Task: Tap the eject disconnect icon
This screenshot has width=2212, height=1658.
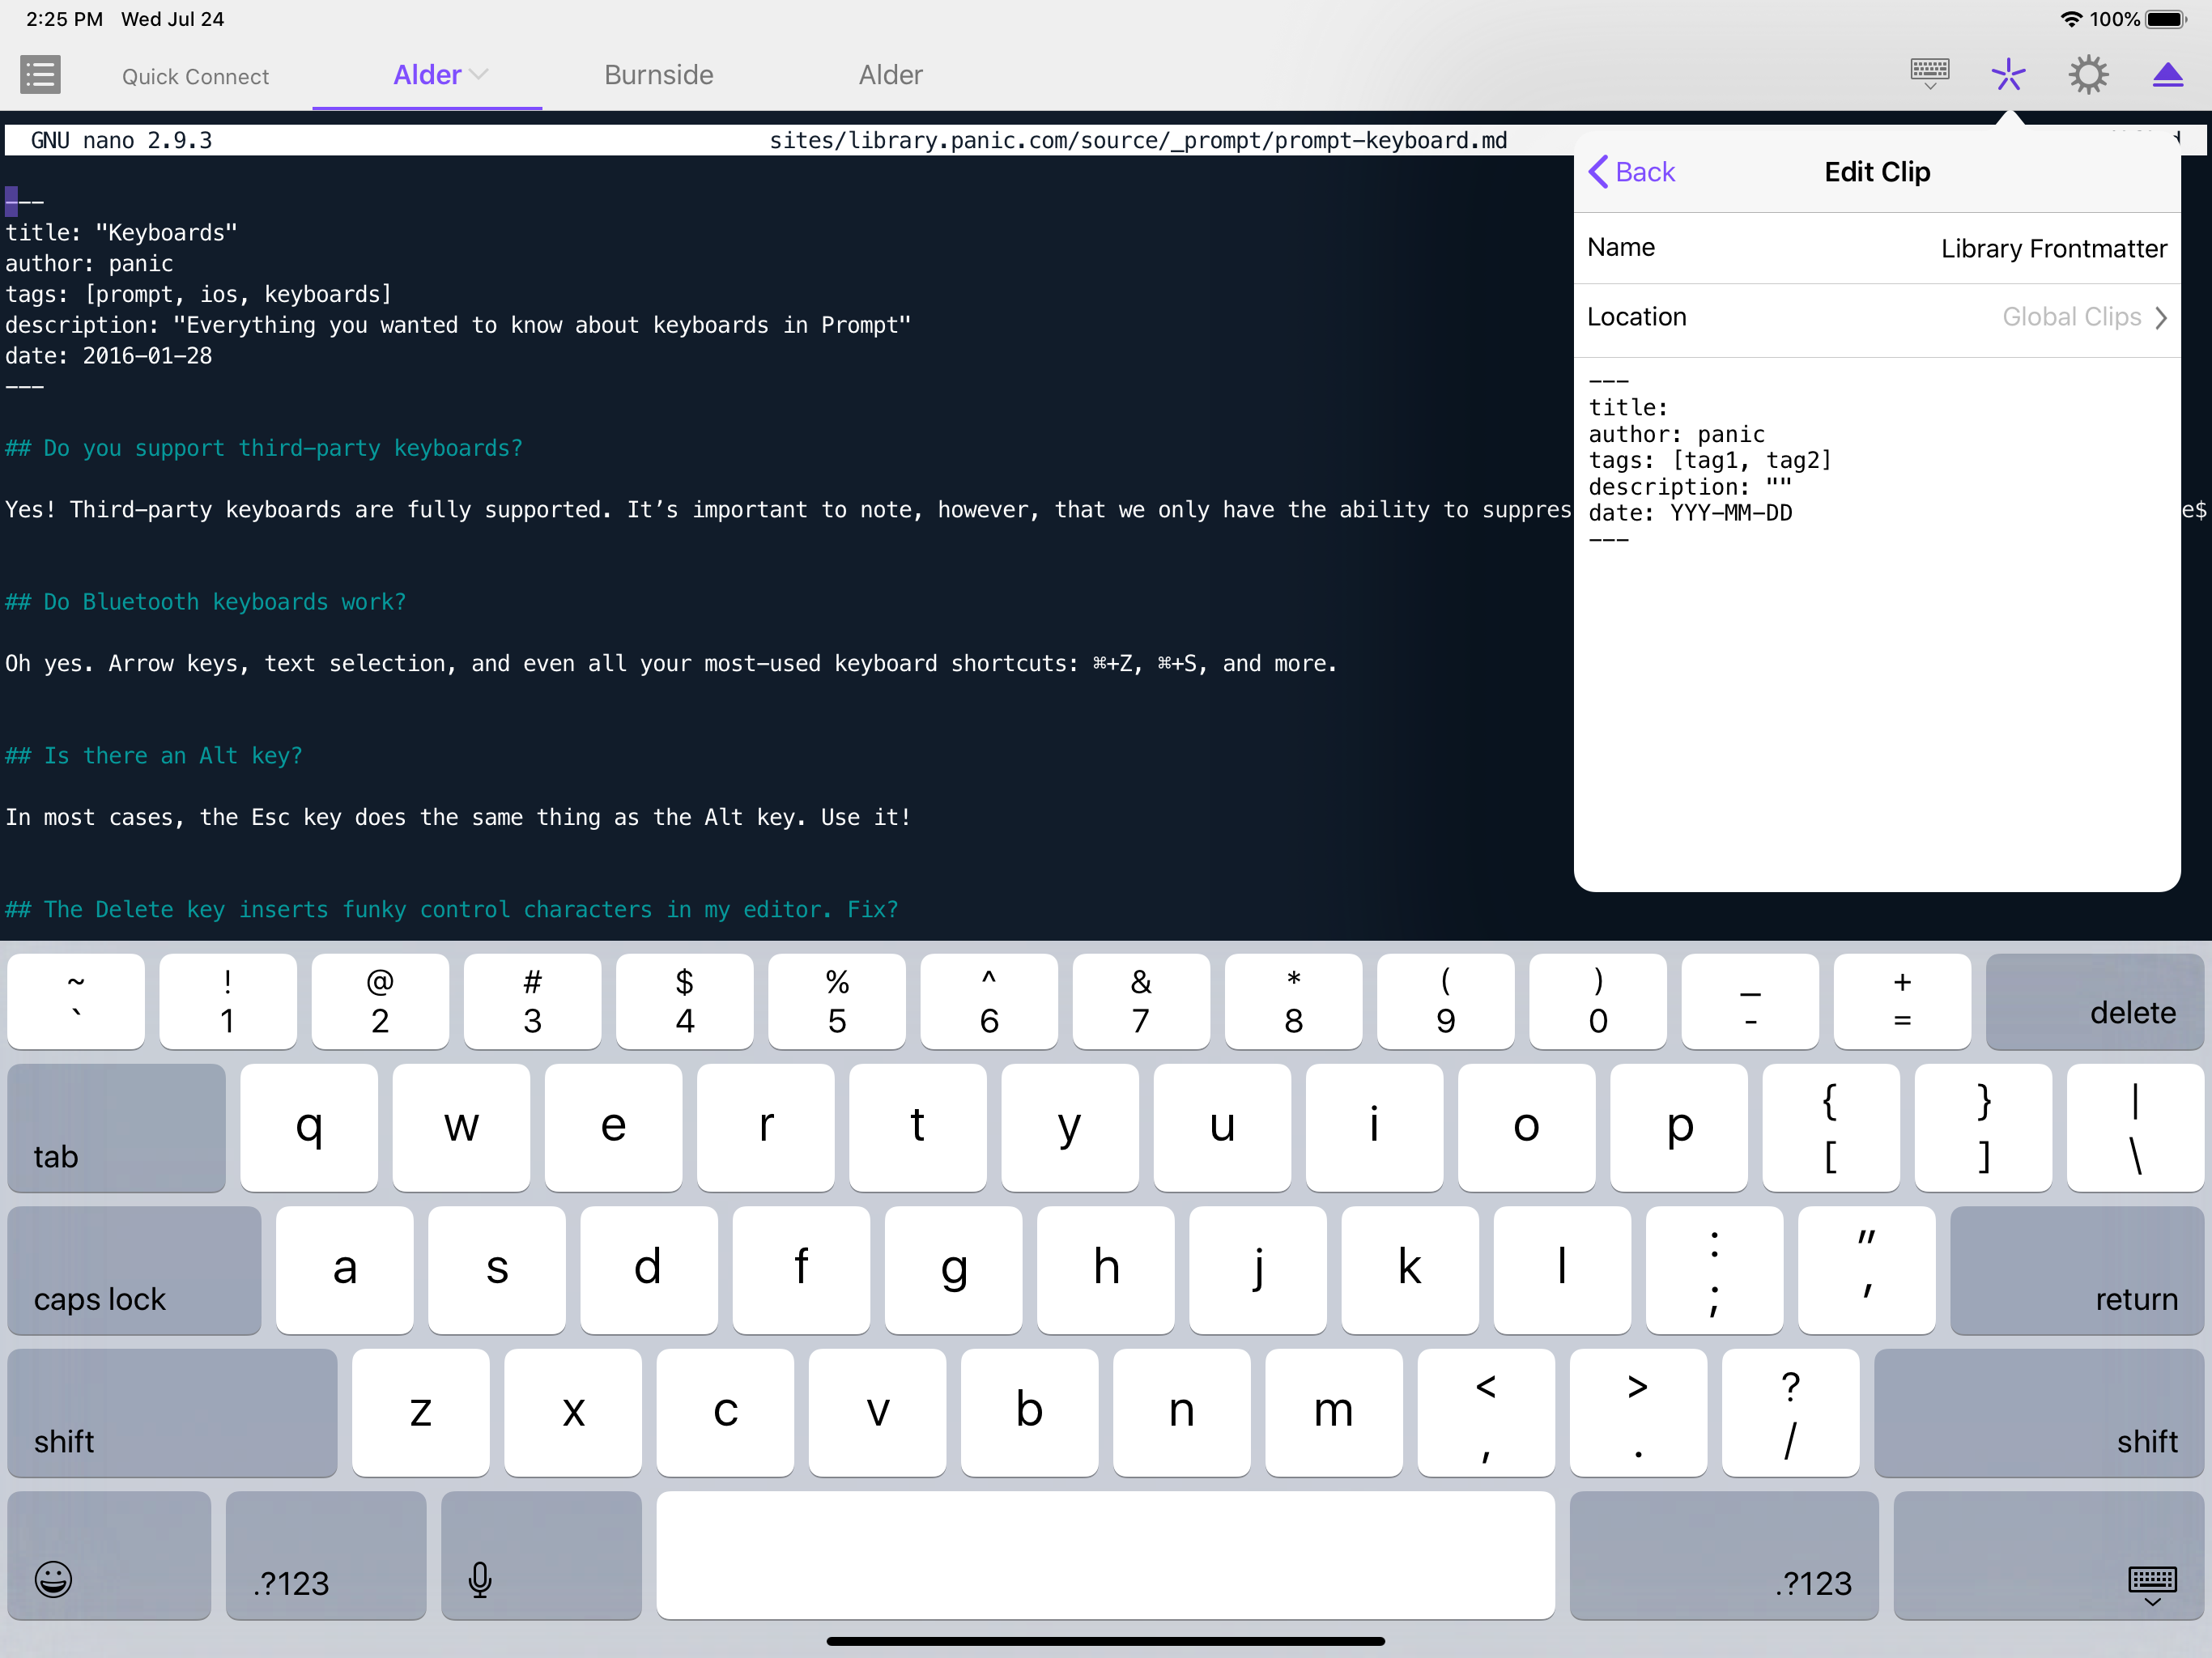Action: tap(2167, 75)
